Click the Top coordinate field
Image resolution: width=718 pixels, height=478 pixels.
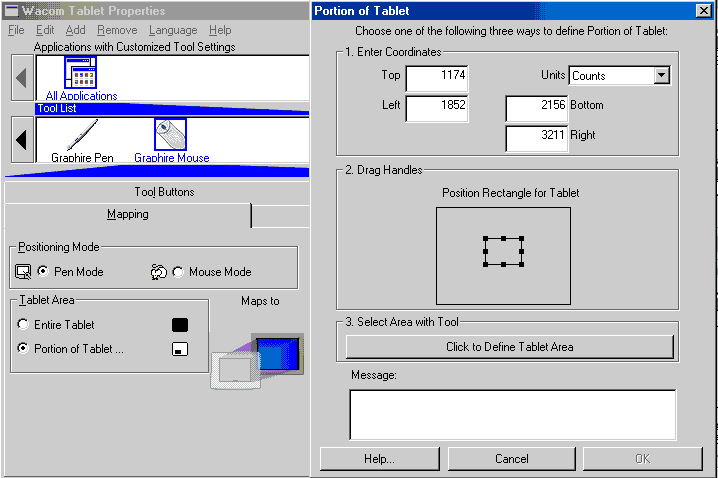click(x=437, y=79)
